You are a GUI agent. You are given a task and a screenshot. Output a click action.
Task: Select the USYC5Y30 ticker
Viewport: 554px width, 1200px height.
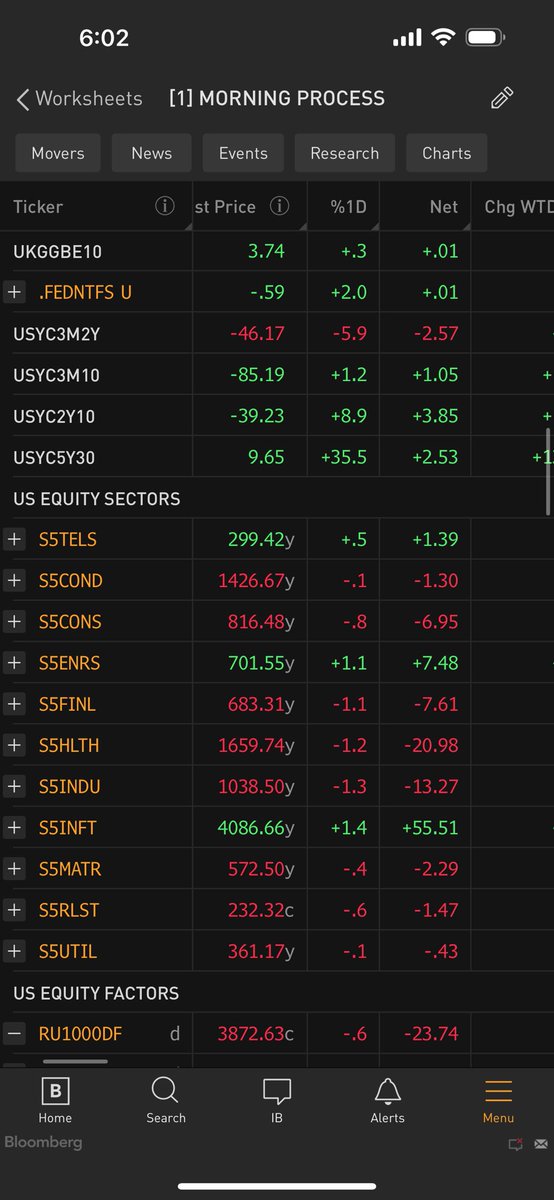click(x=54, y=457)
